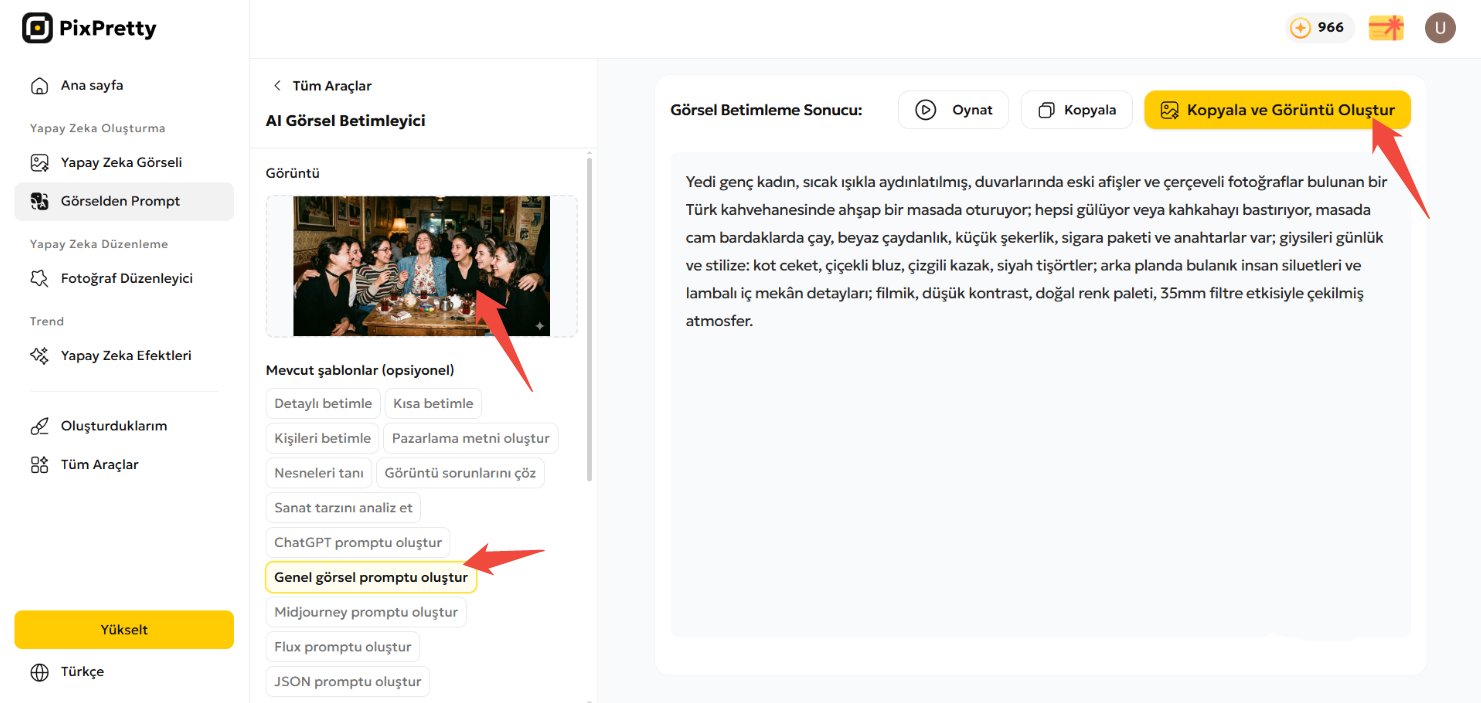Click Kopyala ve Görüntü Oluştur button
1481x703 pixels.
point(1276,110)
